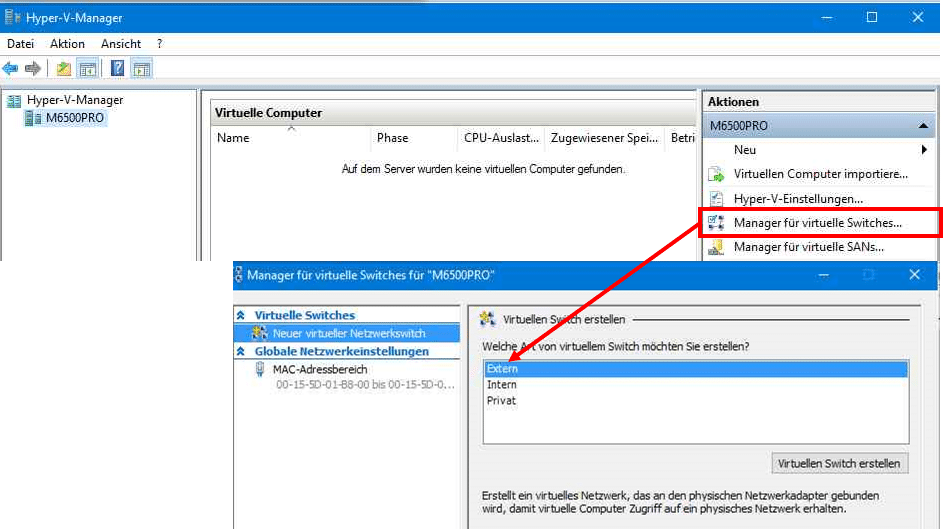Click the Forward arrow in the toolbar
Image resolution: width=943 pixels, height=529 pixels.
pyautogui.click(x=33, y=69)
